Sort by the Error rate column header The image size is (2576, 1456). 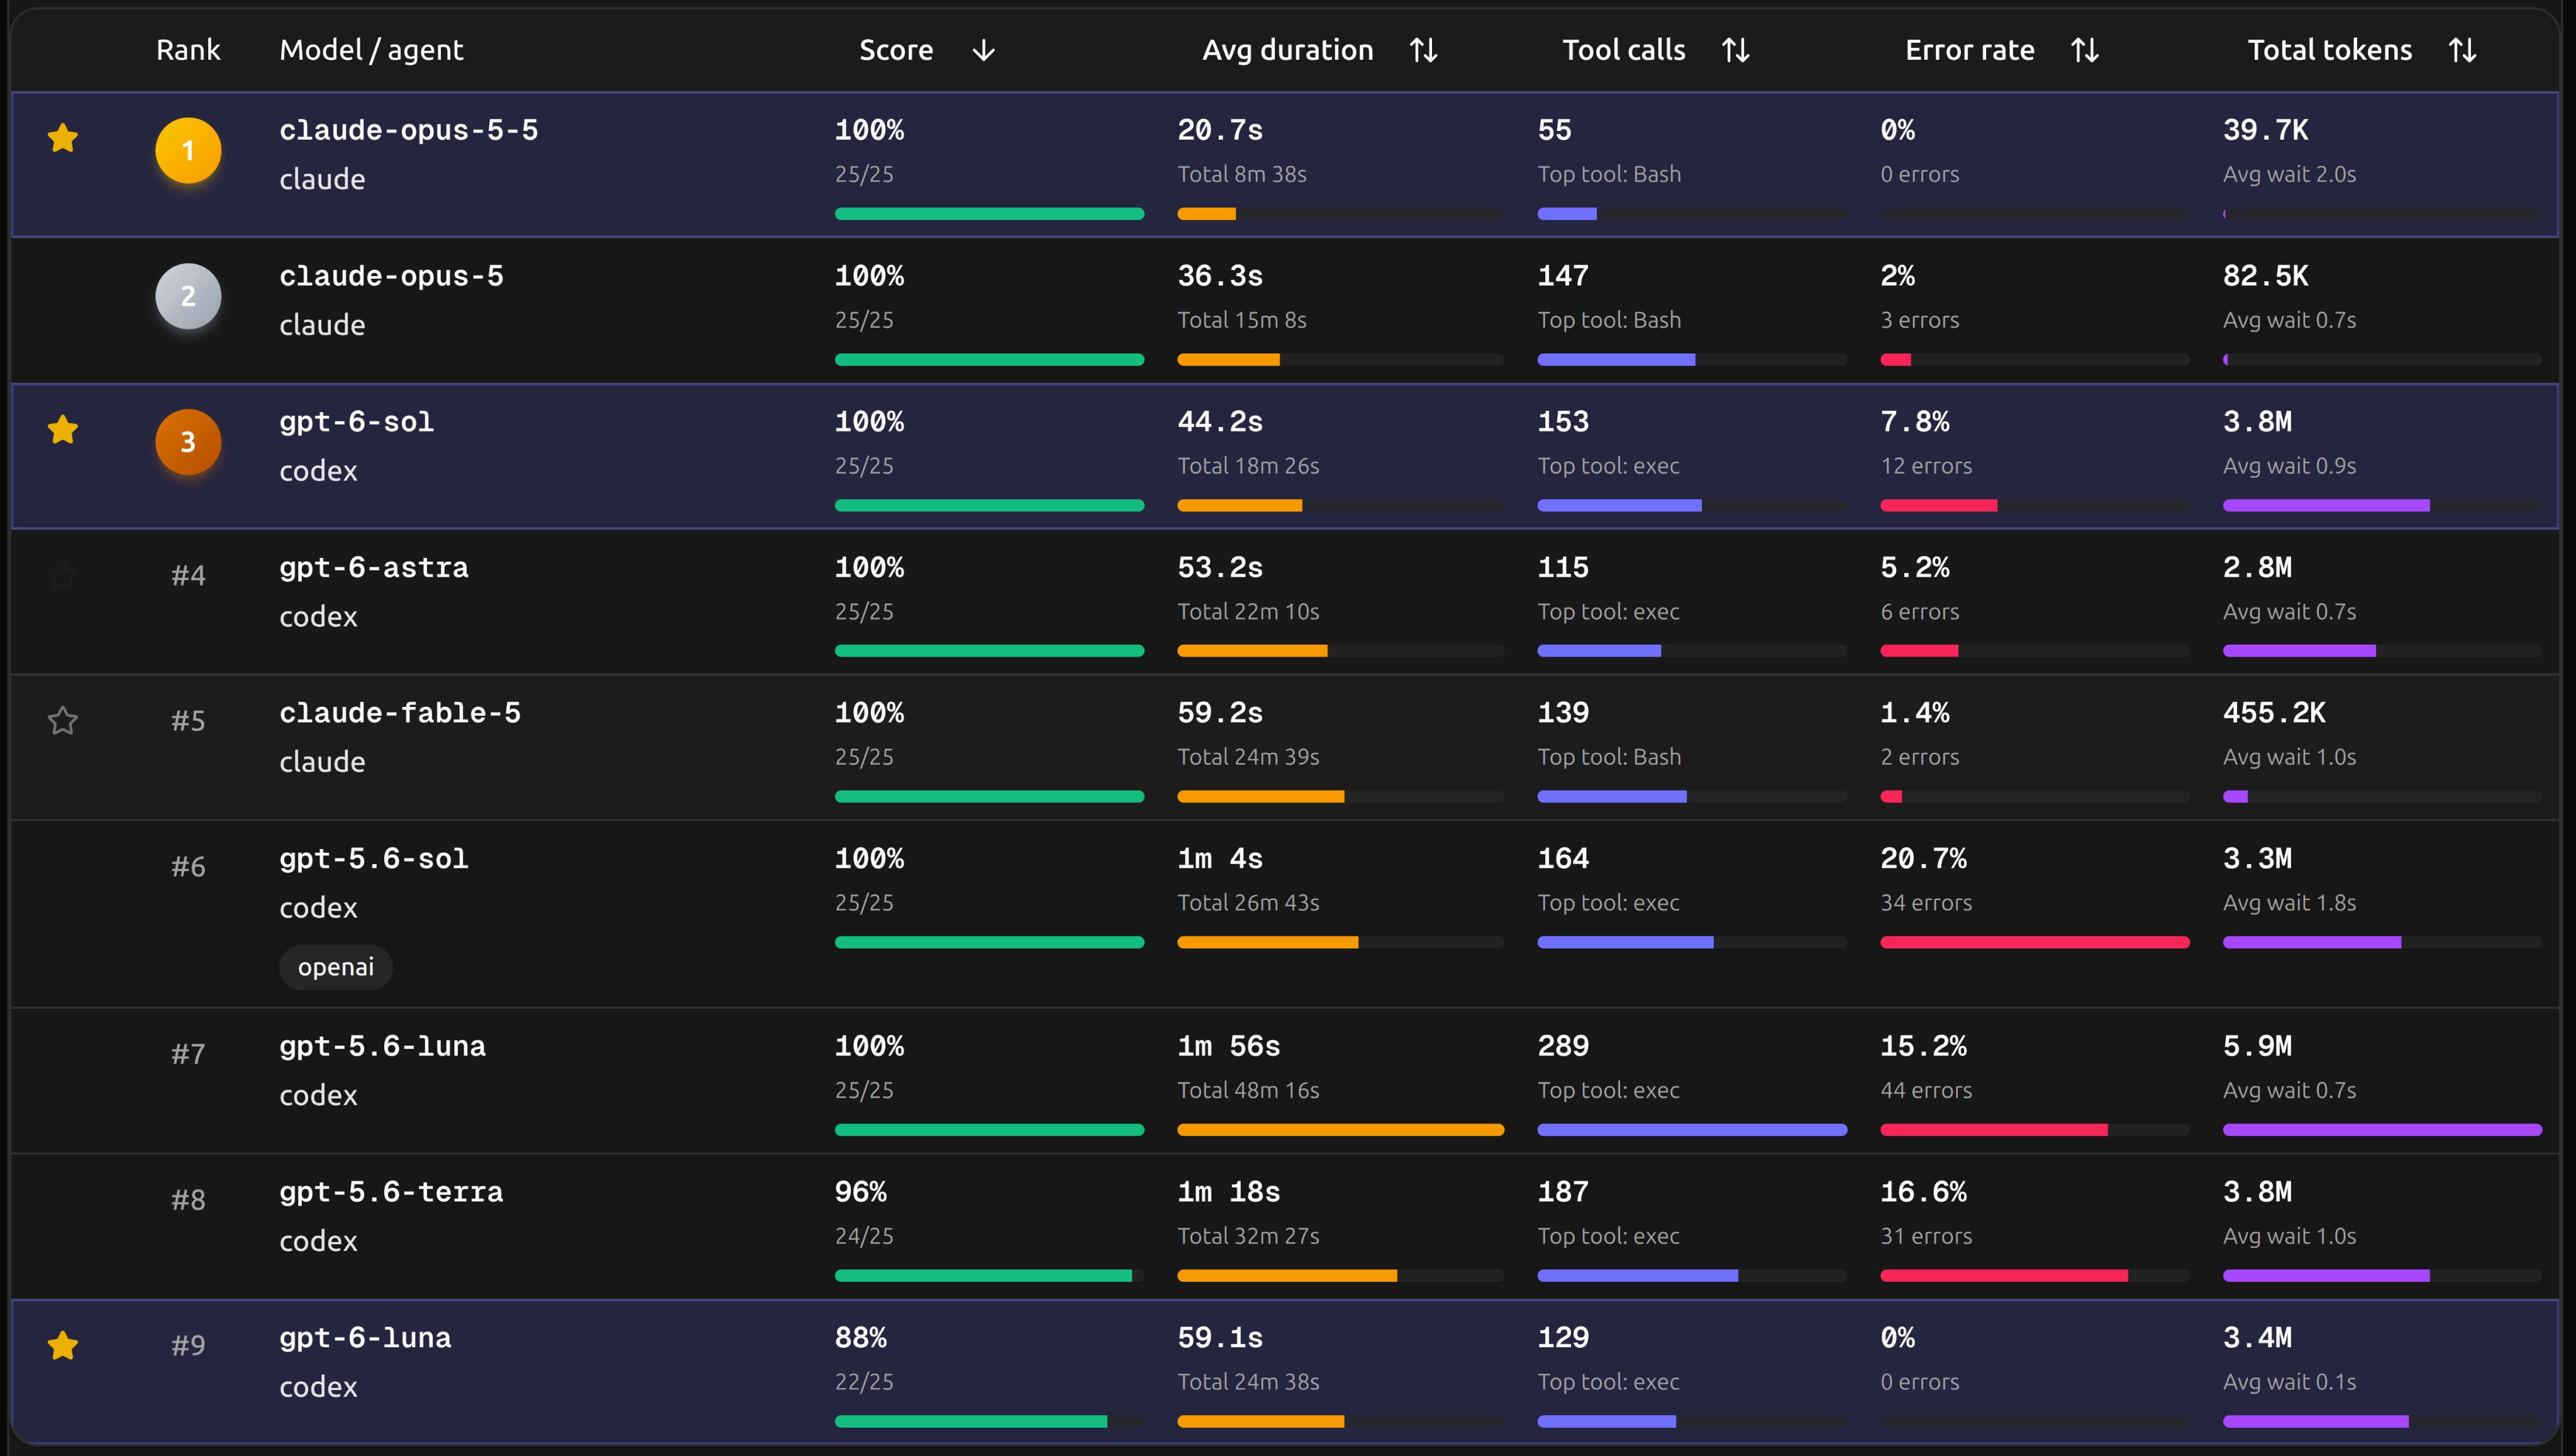1970,50
